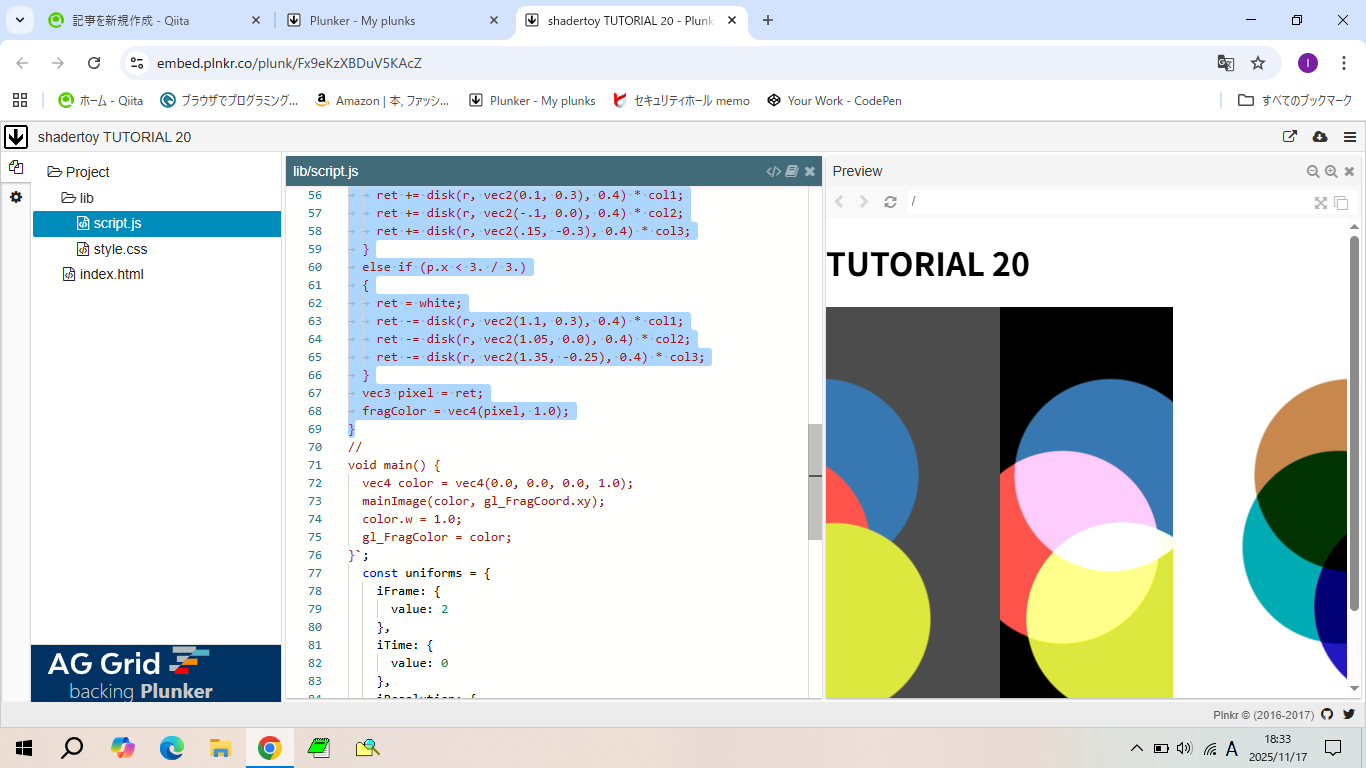The height and width of the screenshot is (768, 1366).
Task: Select the files sidebar icon
Action: click(x=16, y=168)
